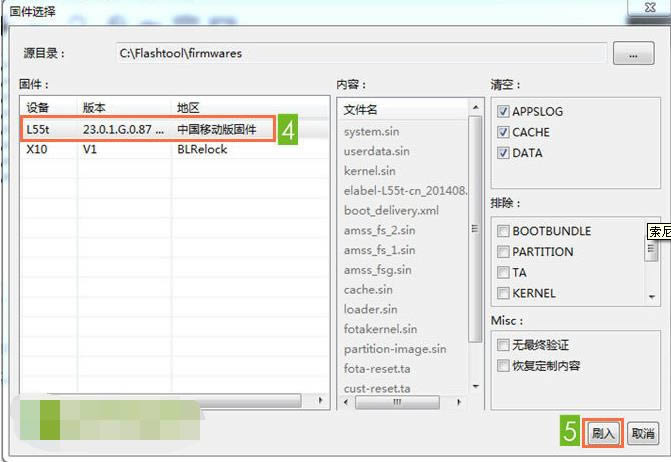Viewport: 671px width, 462px height.
Task: Select the X10 BLRelock firmware row
Action: pyautogui.click(x=150, y=150)
